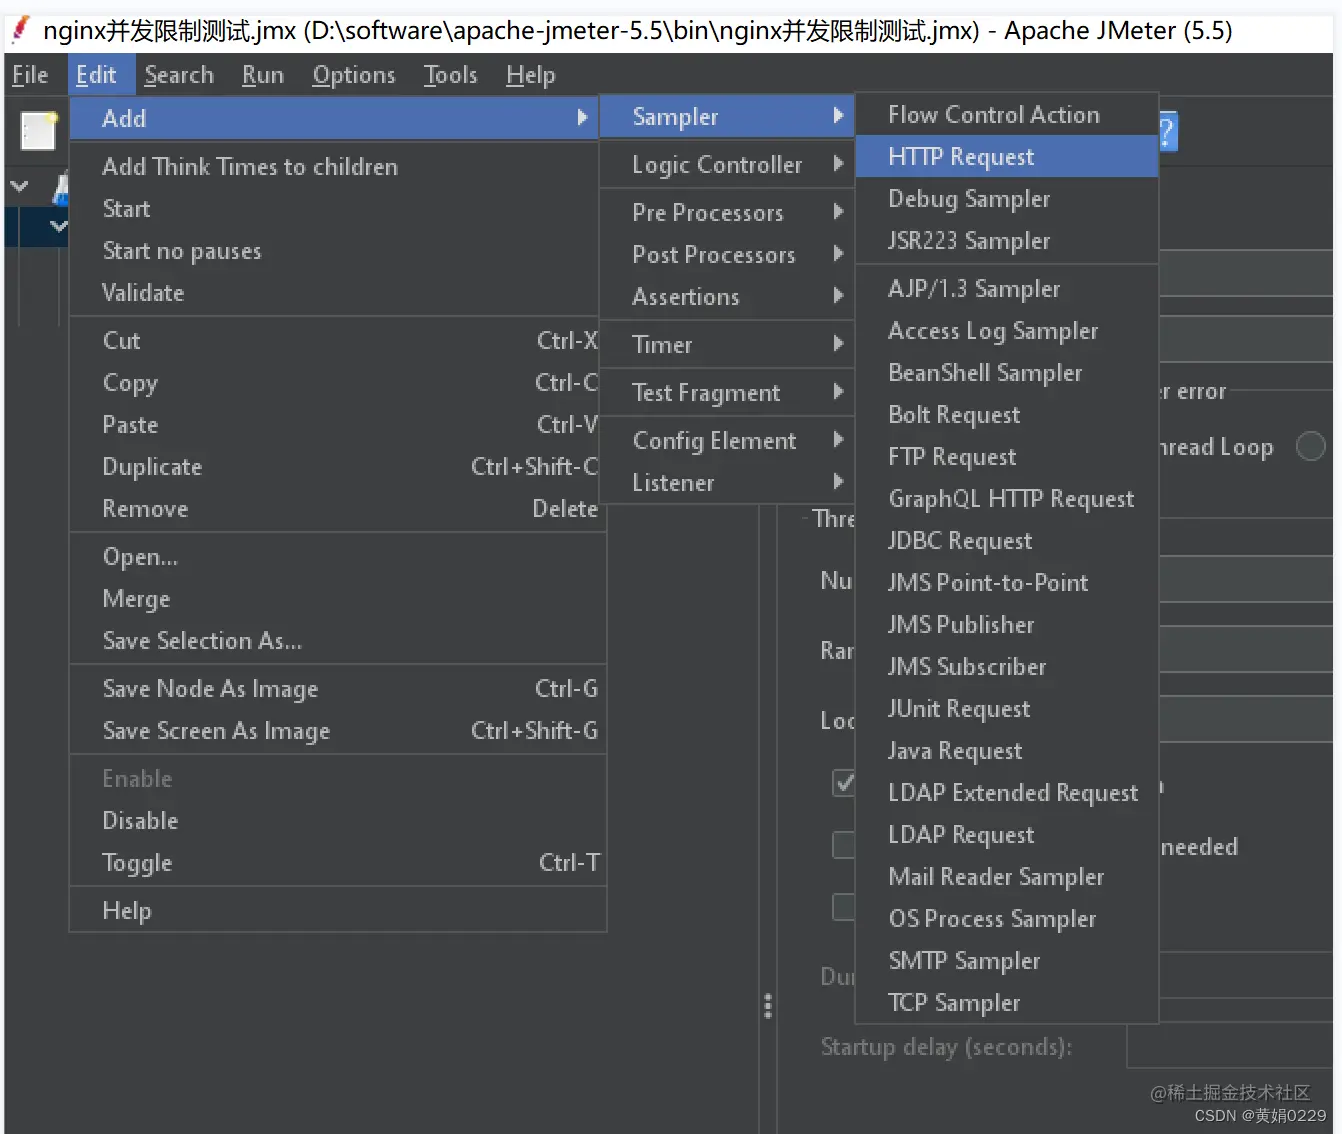Click Duplicate in the Edit menu

(152, 467)
